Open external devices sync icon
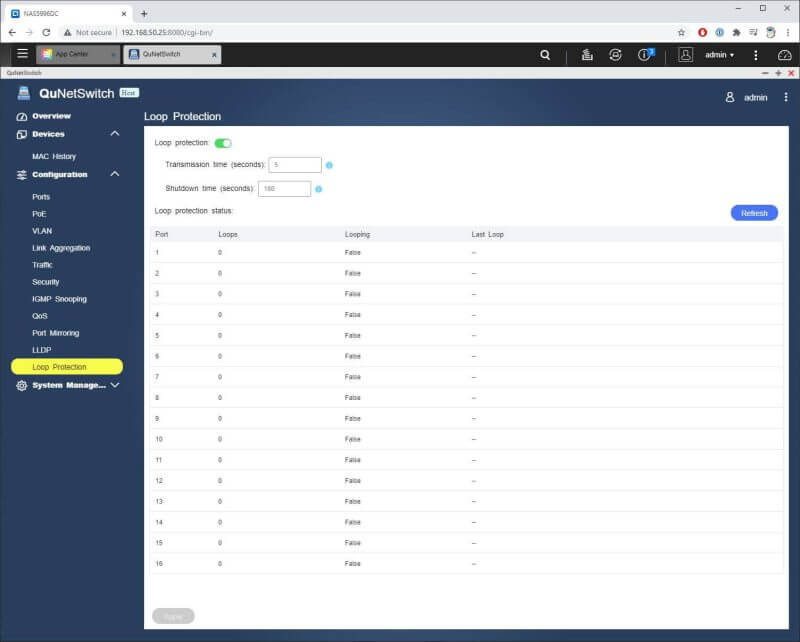Viewport: 800px width, 642px height. 615,55
